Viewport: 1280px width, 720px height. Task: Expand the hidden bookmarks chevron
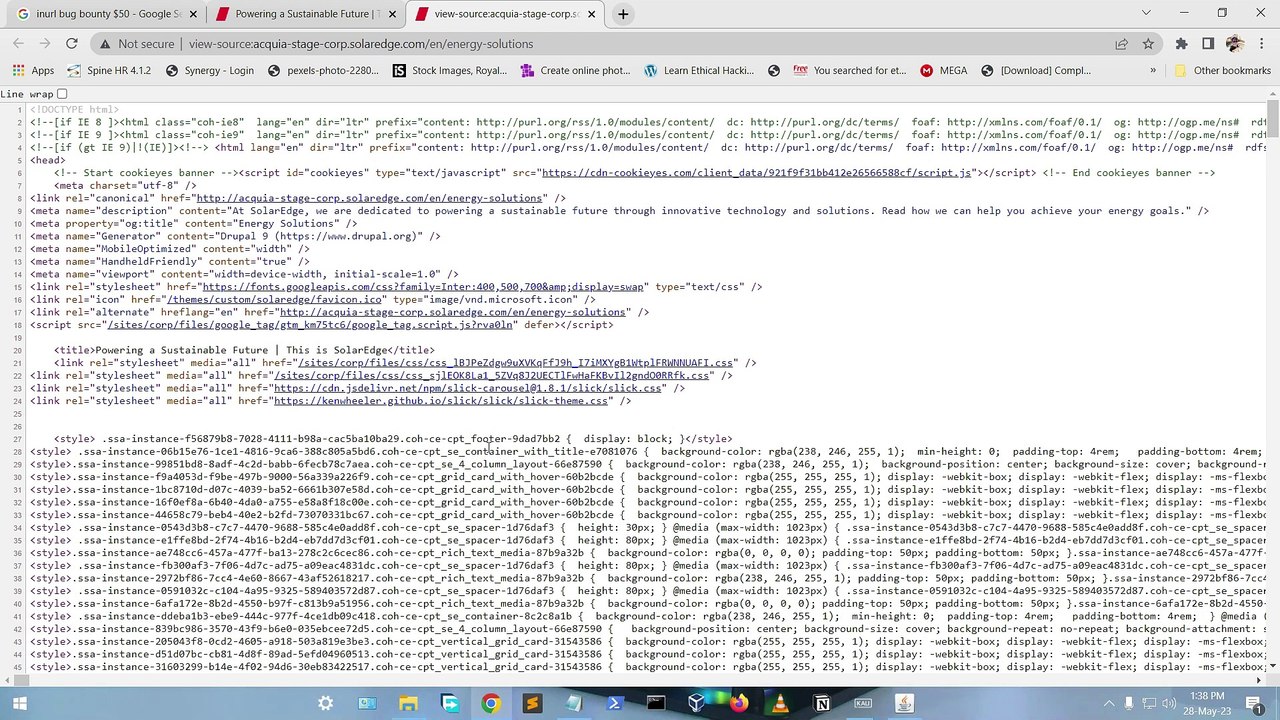point(1153,70)
